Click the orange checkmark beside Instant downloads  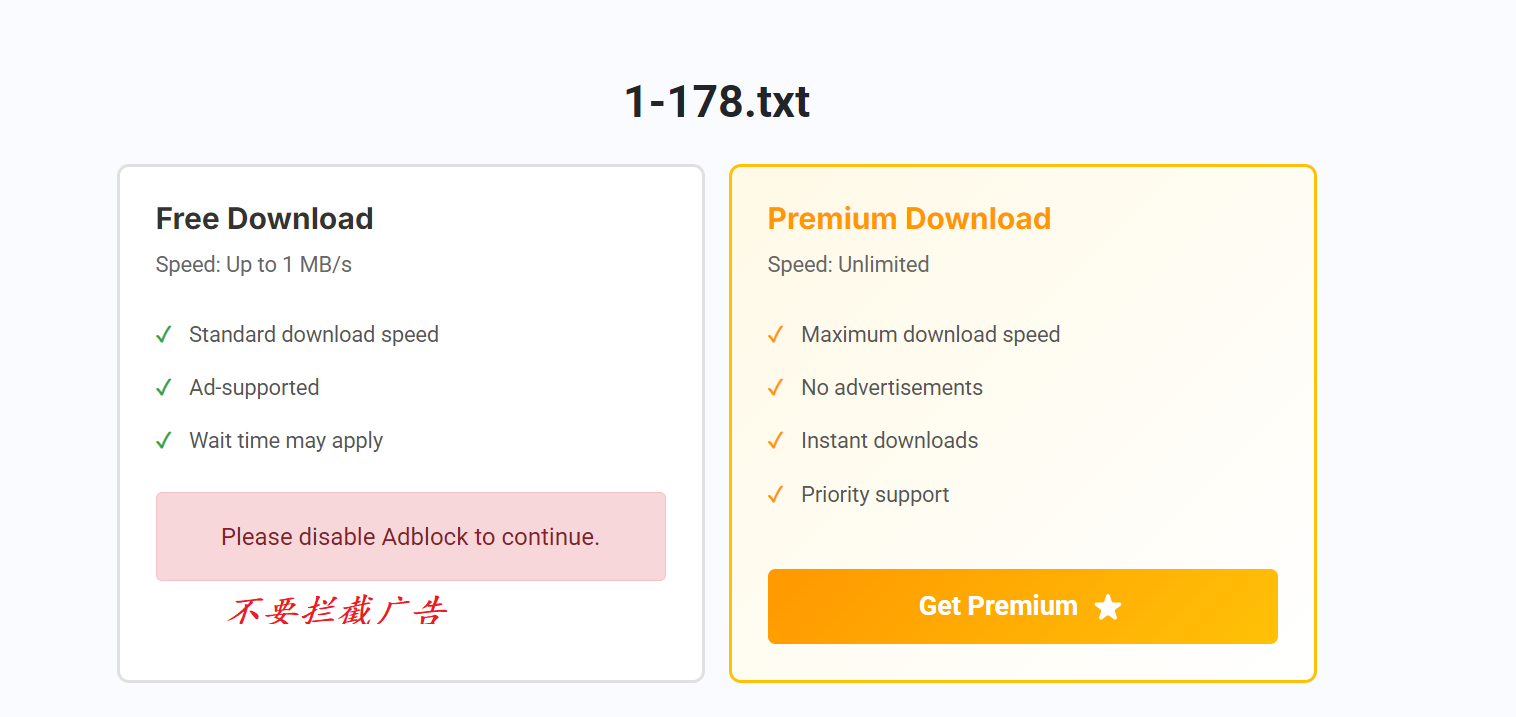coord(775,440)
